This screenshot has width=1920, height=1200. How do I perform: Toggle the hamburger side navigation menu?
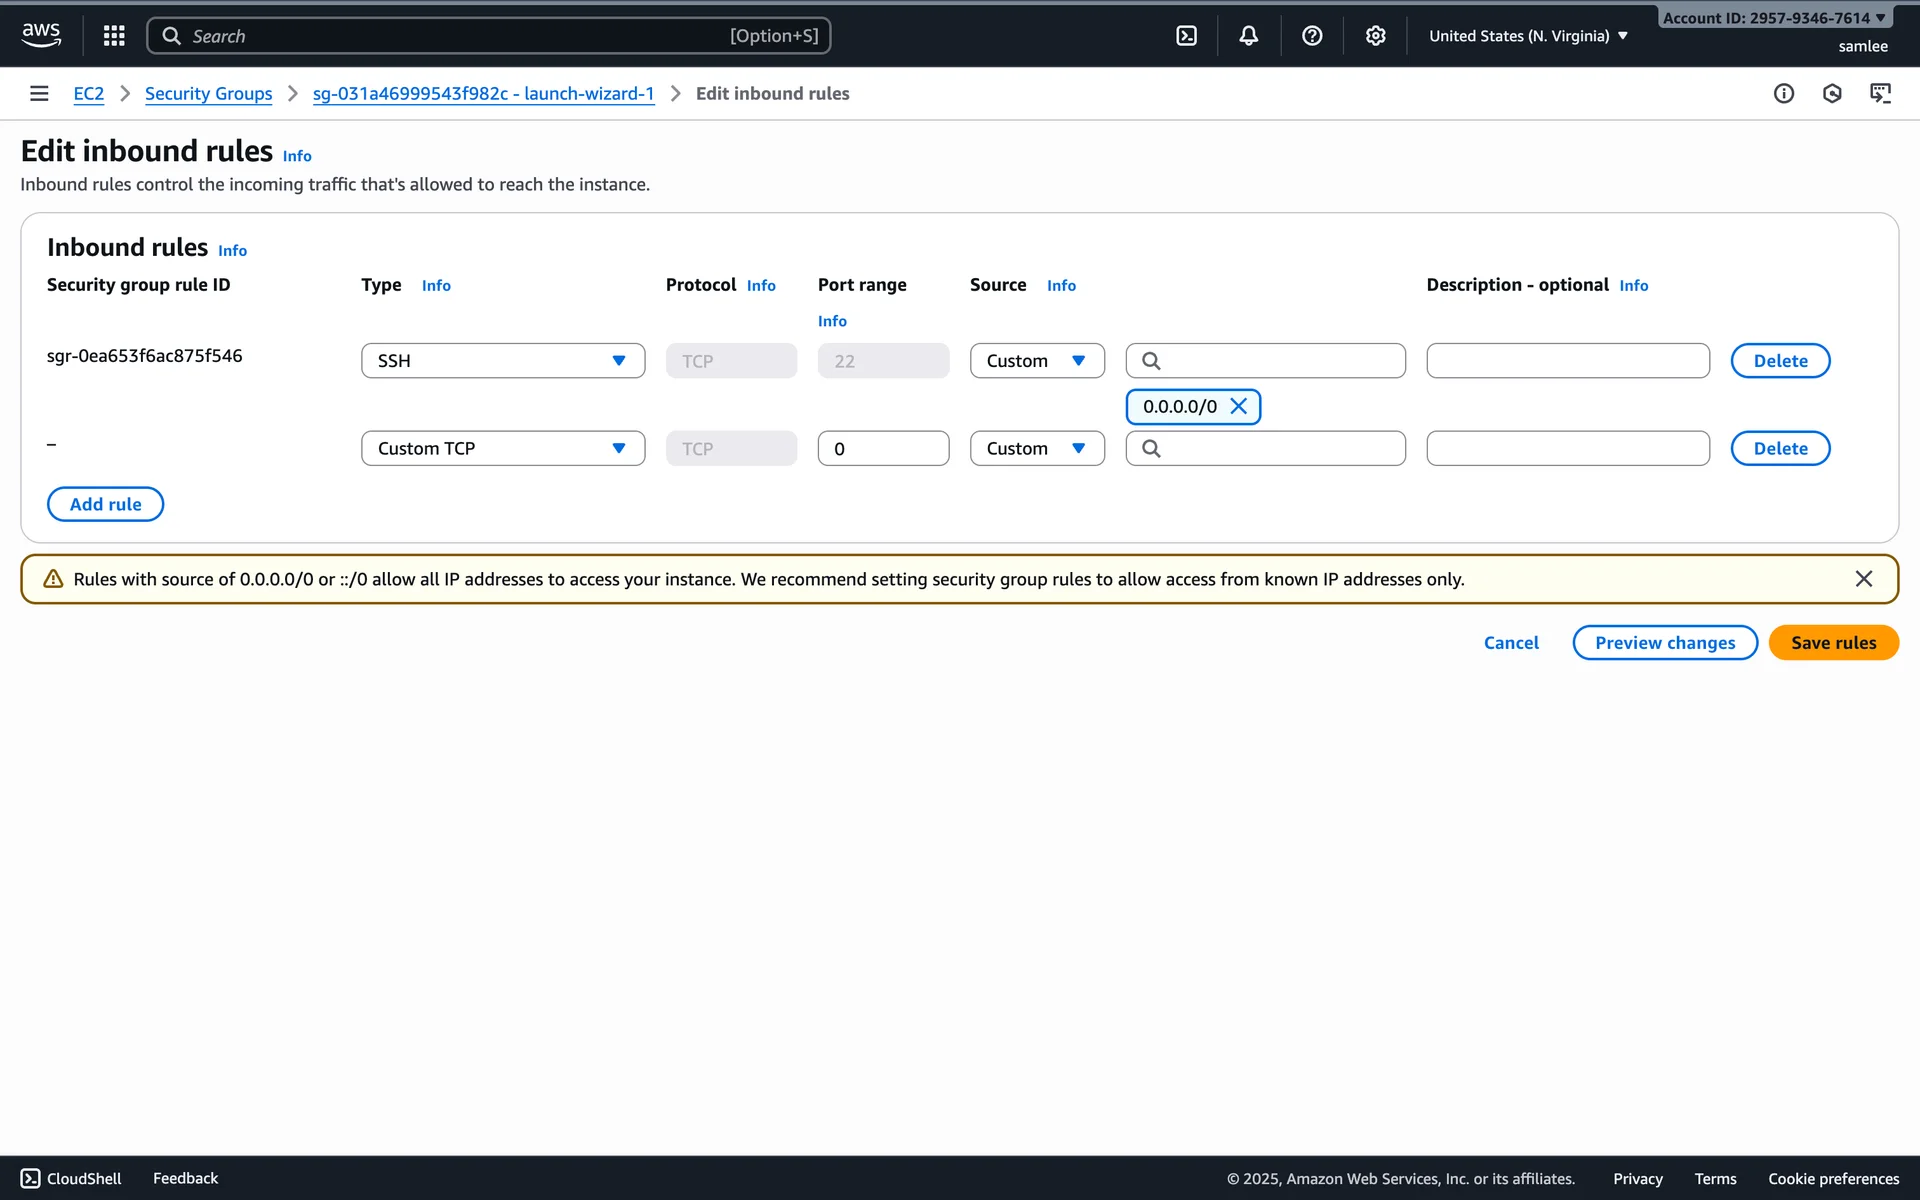point(39,93)
